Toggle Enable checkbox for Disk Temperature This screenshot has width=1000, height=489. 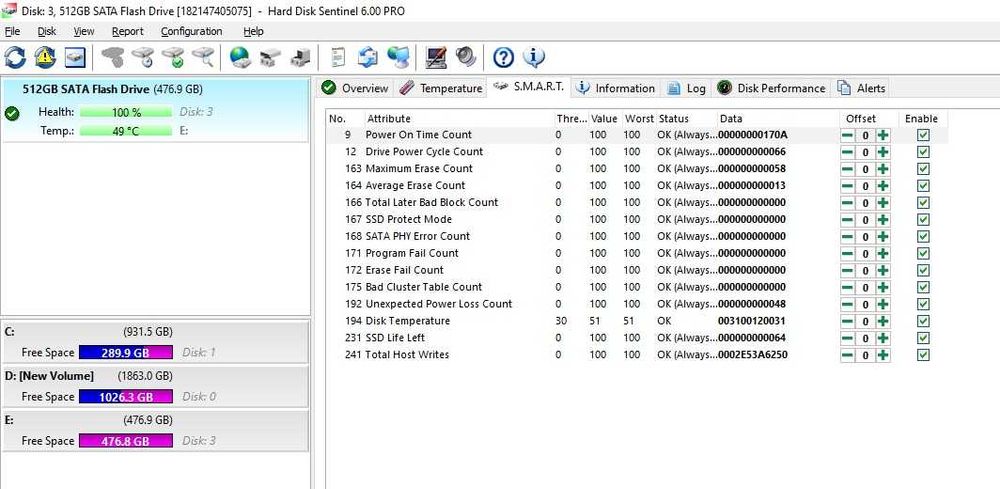[x=923, y=321]
